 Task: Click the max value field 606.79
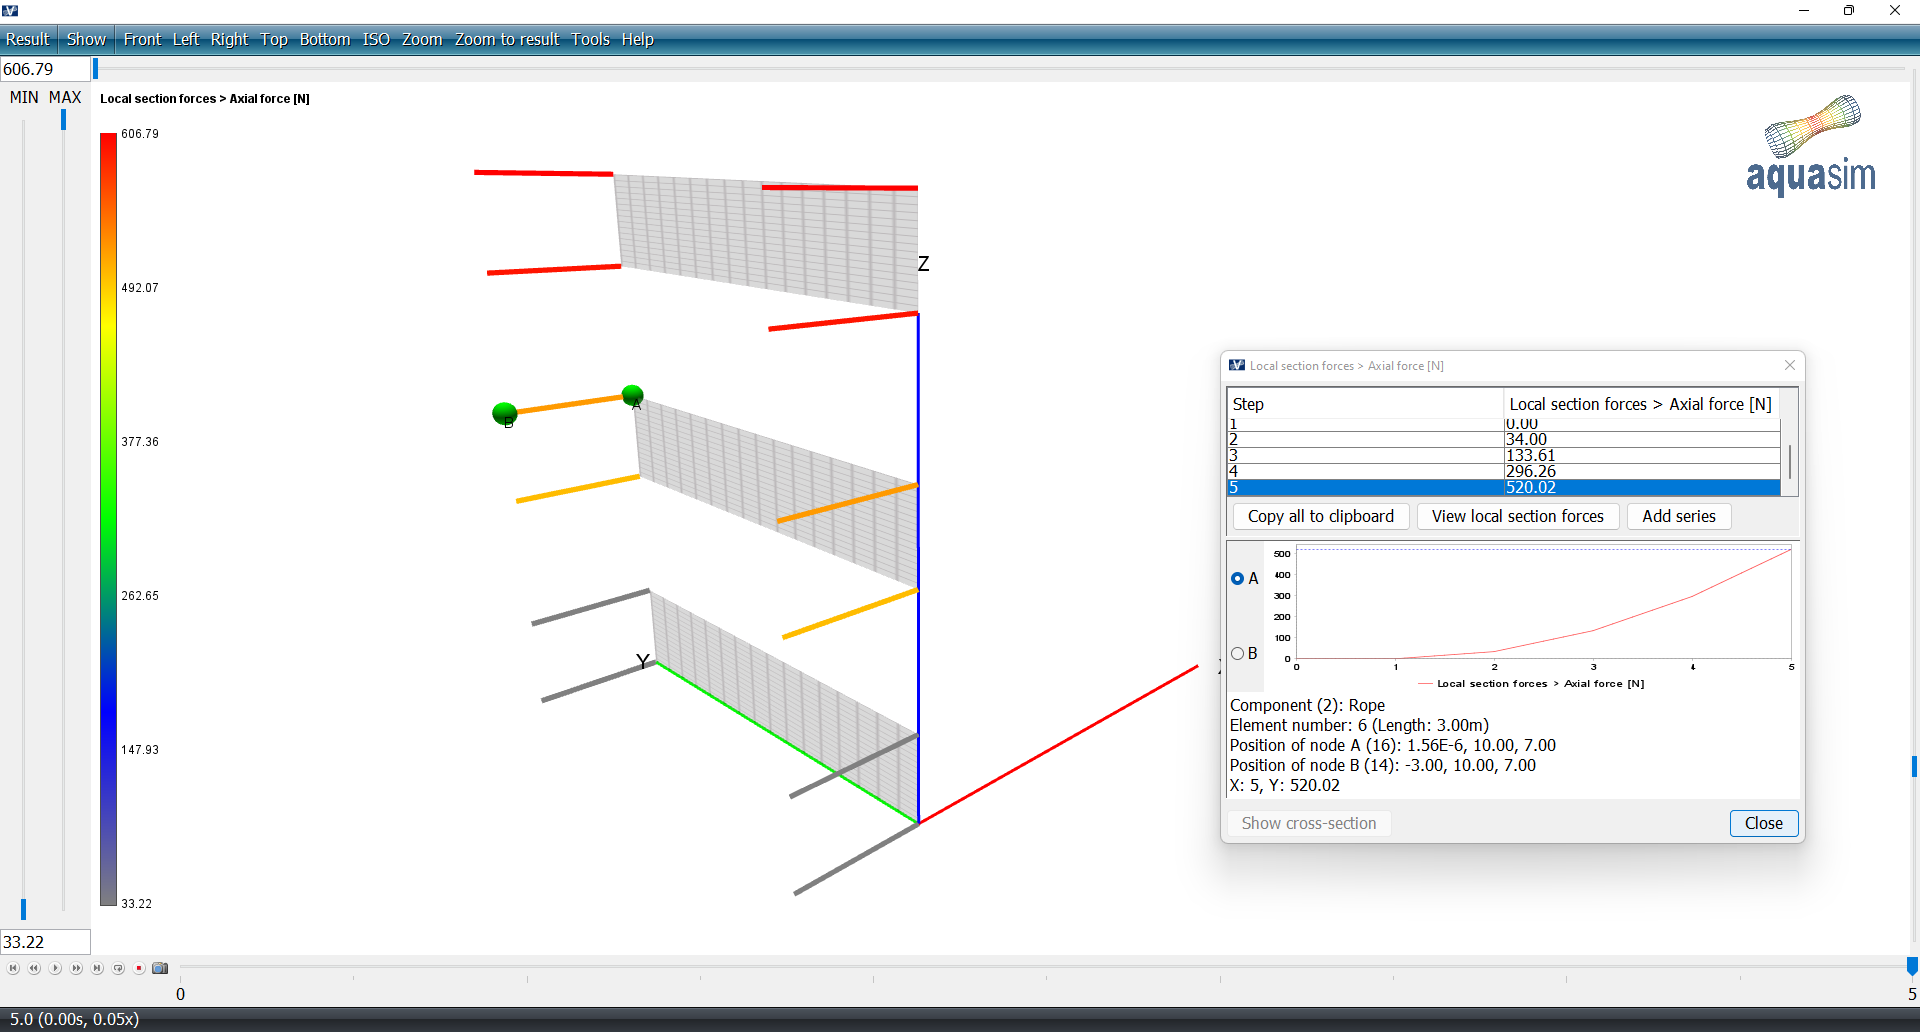click(x=45, y=69)
